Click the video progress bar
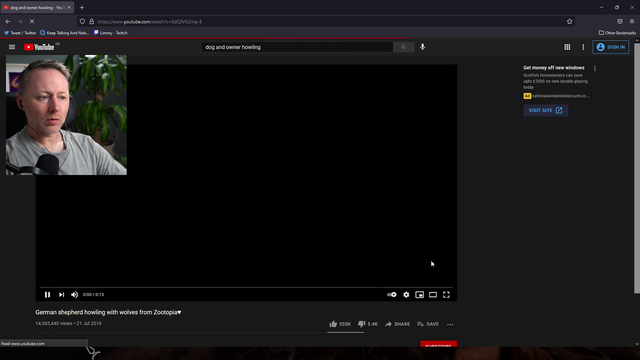This screenshot has width=640, height=360. click(246, 288)
